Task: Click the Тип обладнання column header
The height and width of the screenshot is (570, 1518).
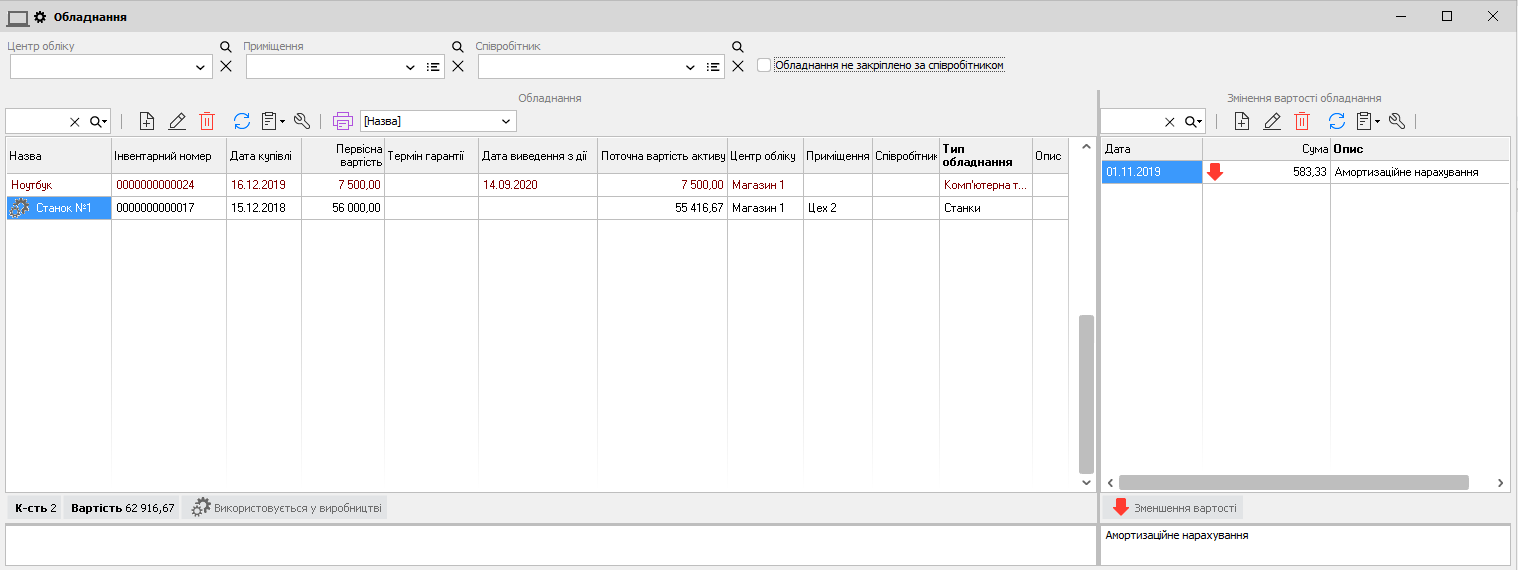Action: pyautogui.click(x=985, y=155)
